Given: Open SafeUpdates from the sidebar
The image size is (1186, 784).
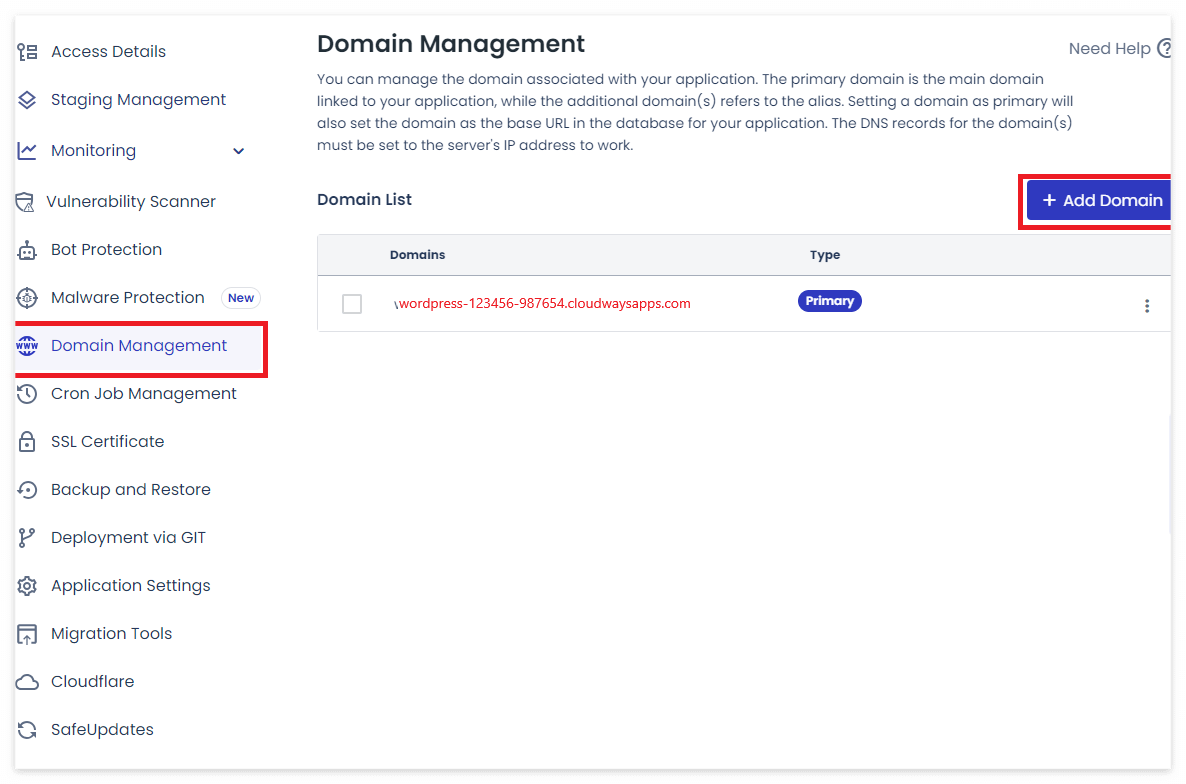Looking at the screenshot, I should click(x=102, y=730).
